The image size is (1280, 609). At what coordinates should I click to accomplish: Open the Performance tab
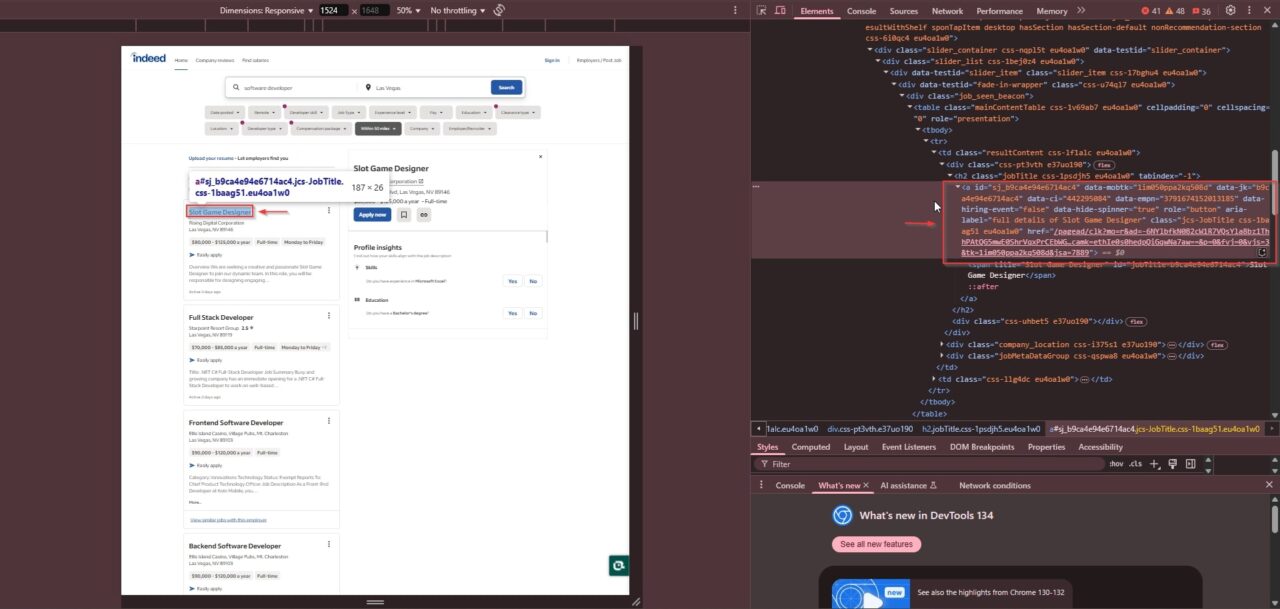click(999, 11)
